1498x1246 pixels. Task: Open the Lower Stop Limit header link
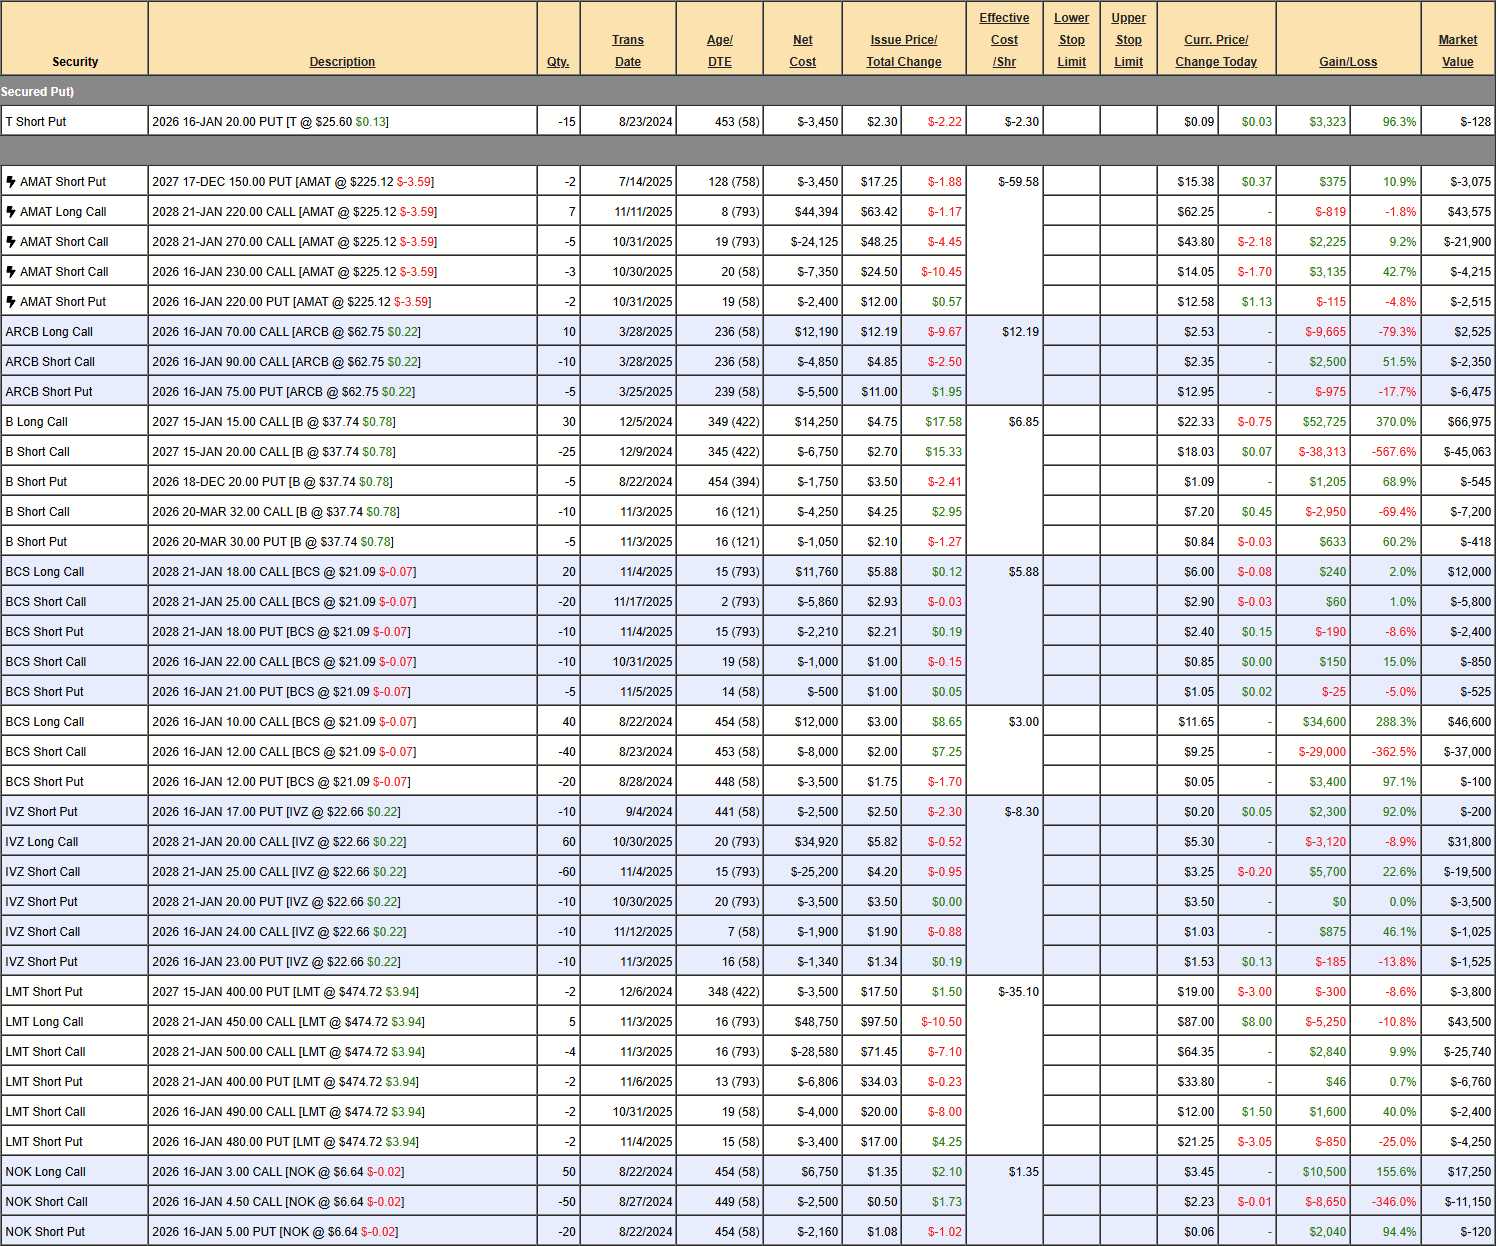(x=1071, y=40)
